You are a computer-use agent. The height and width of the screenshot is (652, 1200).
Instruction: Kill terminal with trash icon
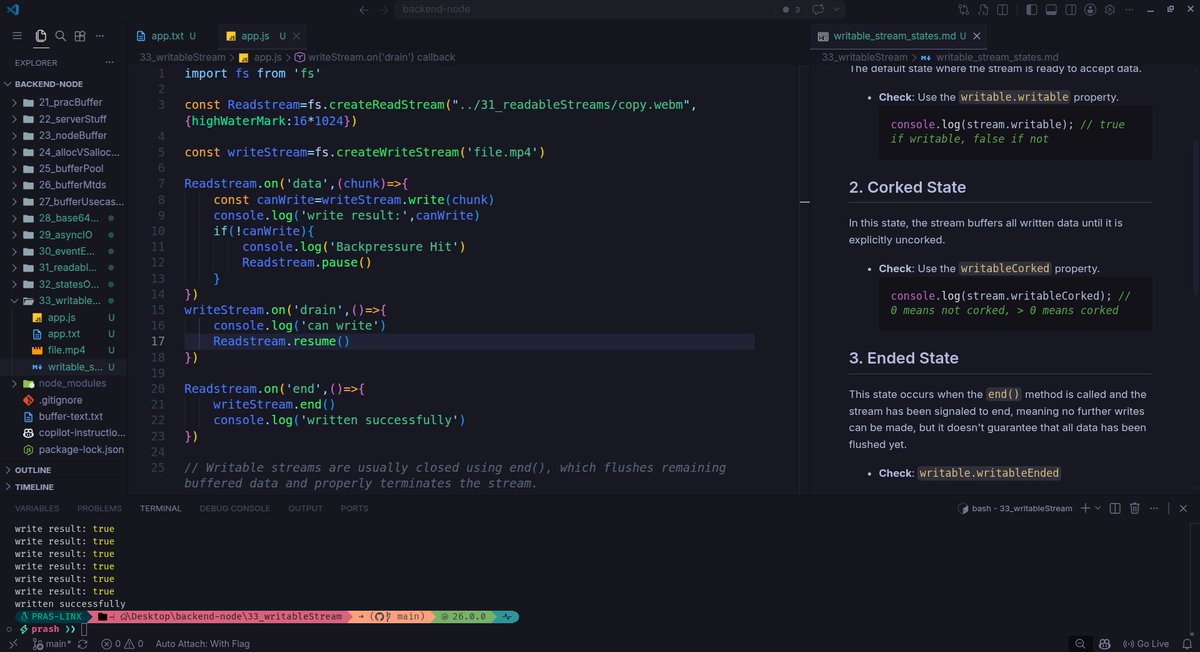[1135, 508]
